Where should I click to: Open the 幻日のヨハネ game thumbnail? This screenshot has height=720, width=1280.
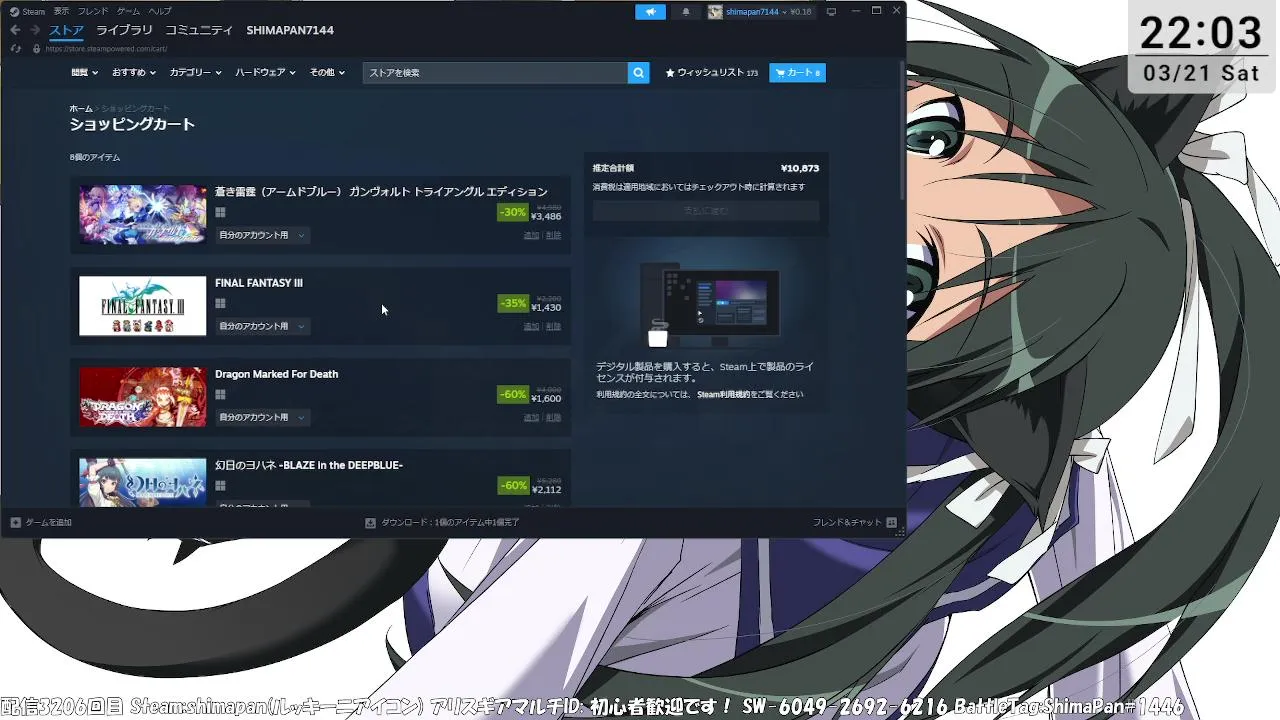point(143,482)
